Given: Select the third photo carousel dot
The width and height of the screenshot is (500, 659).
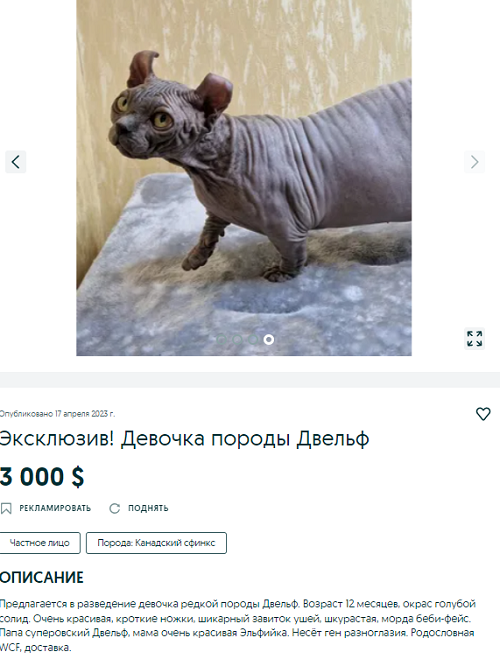Looking at the screenshot, I should [253, 339].
